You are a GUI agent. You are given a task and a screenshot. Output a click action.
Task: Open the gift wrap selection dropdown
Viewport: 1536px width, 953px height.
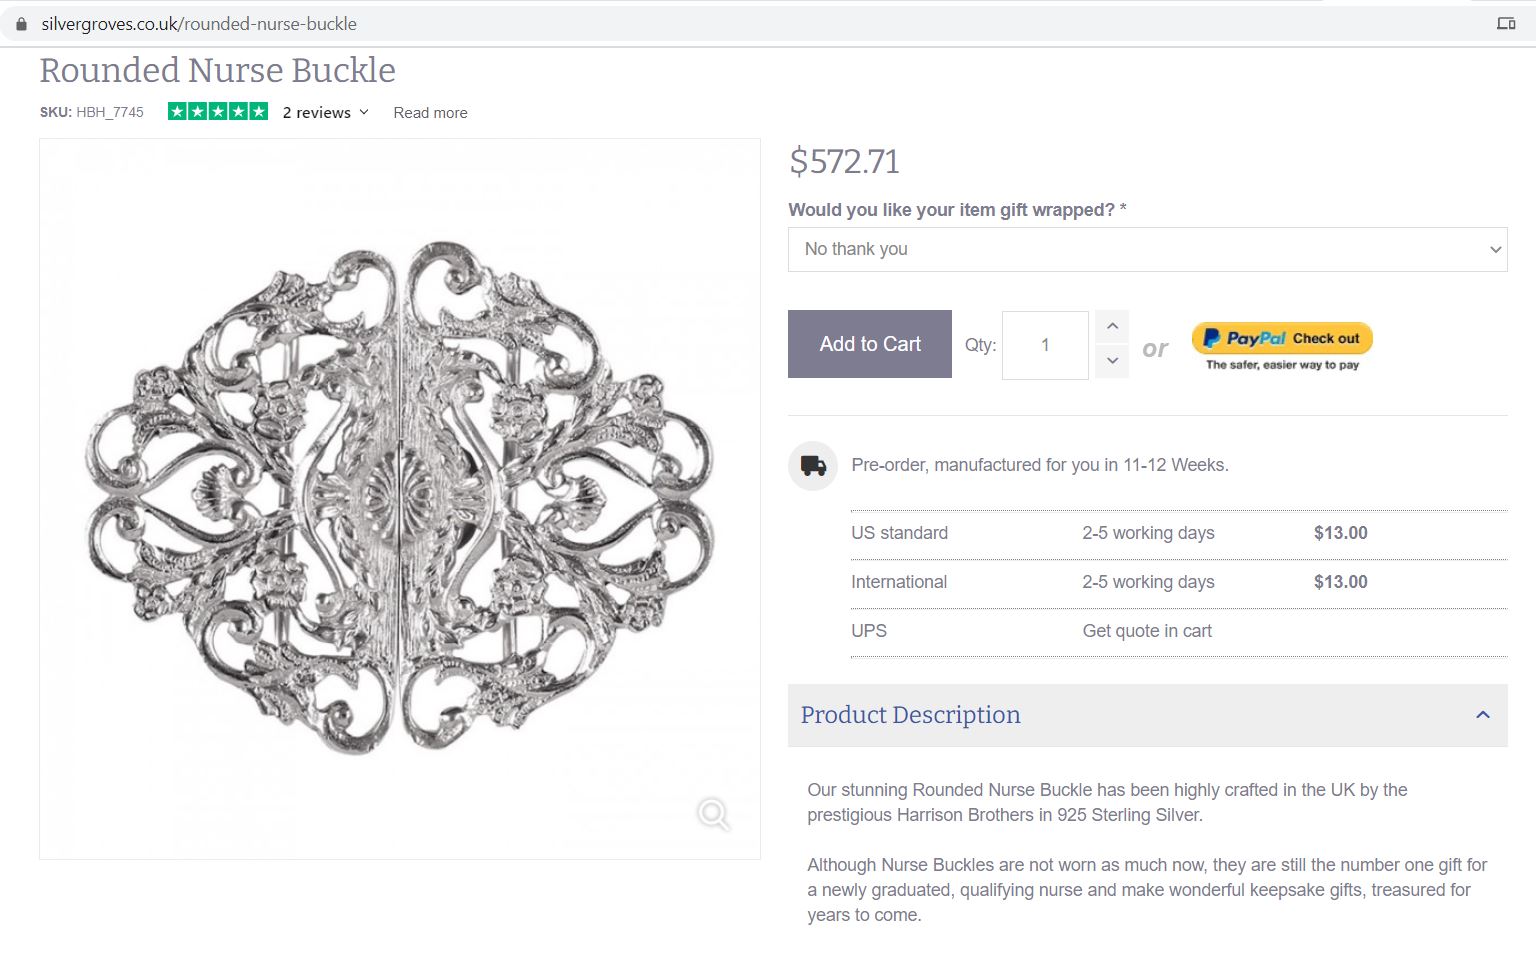(x=1147, y=249)
